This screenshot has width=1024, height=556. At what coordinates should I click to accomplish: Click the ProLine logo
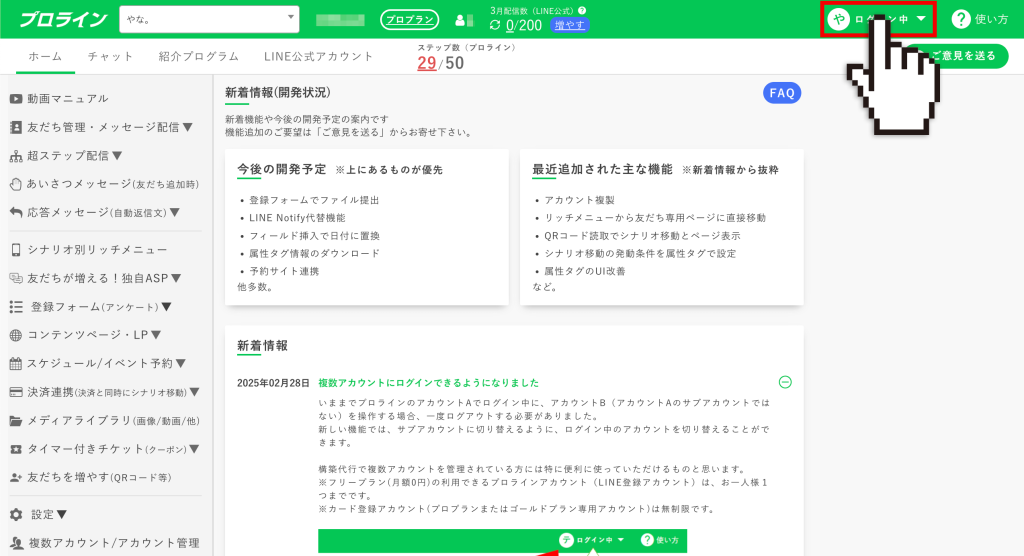pyautogui.click(x=63, y=20)
